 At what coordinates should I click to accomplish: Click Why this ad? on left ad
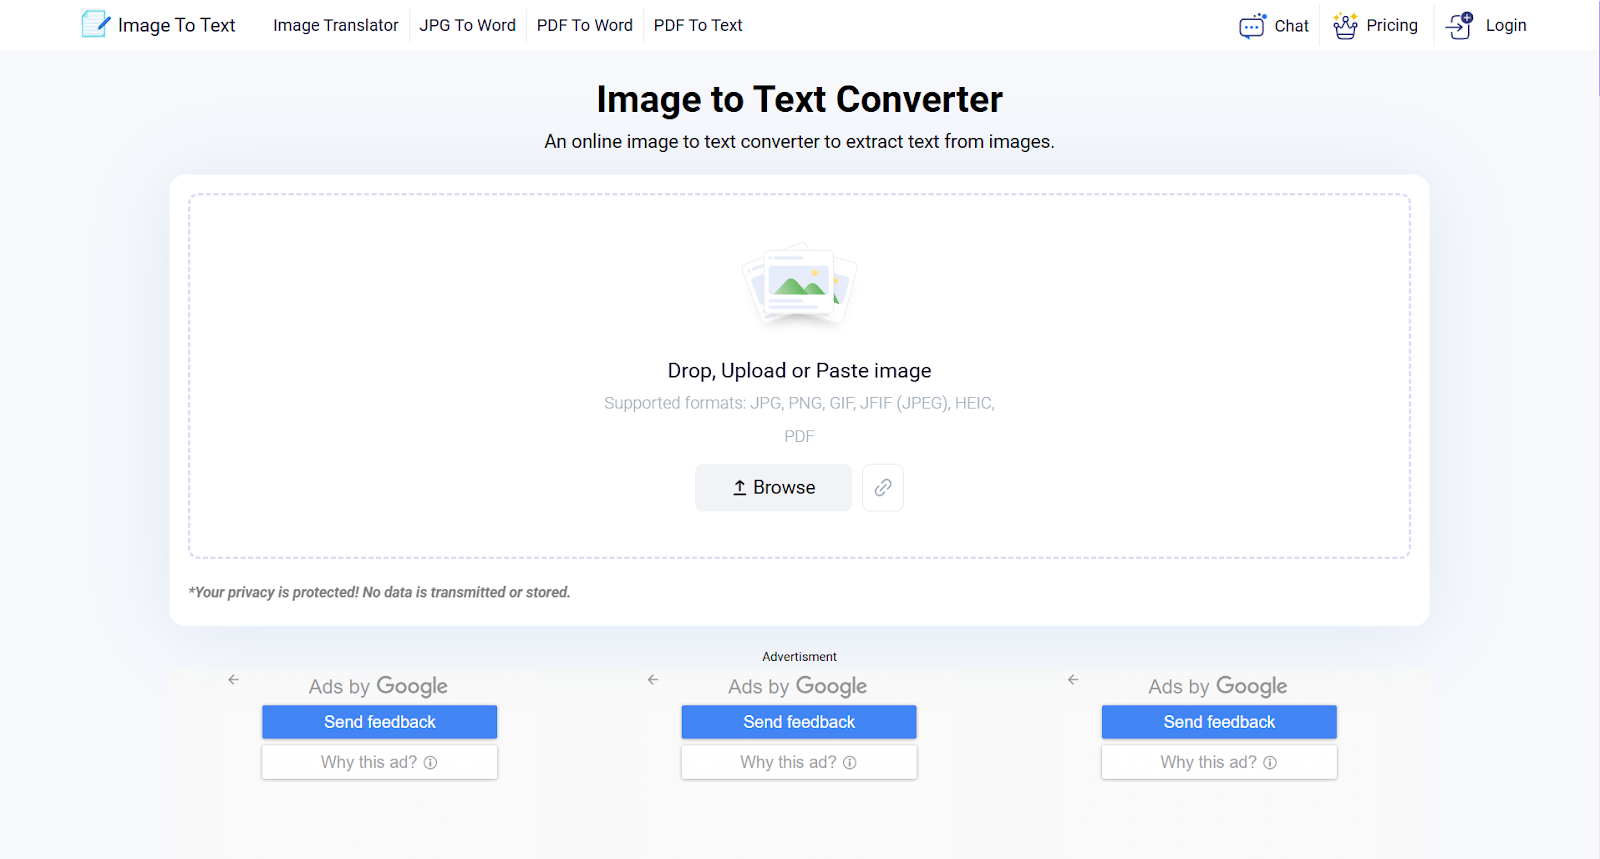[x=380, y=762]
